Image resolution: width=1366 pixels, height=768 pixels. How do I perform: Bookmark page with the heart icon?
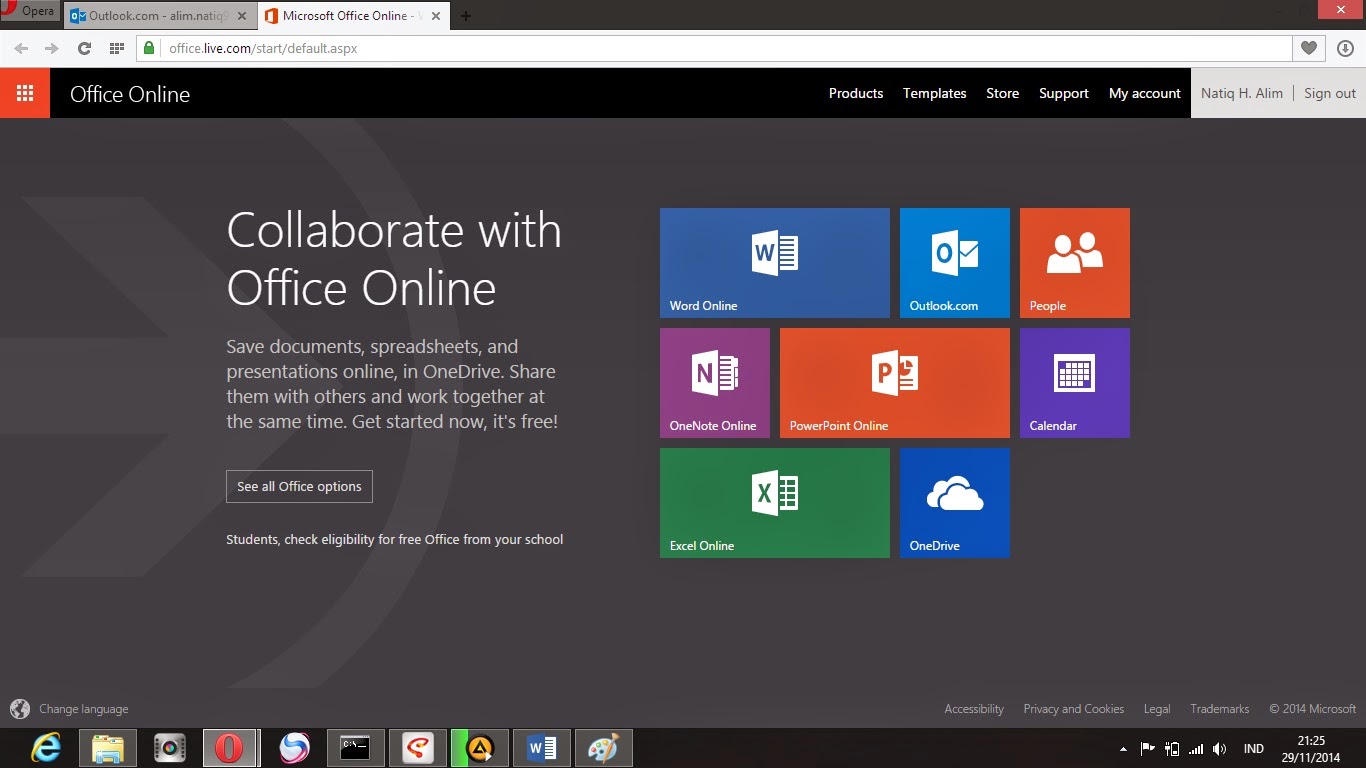[x=1308, y=48]
